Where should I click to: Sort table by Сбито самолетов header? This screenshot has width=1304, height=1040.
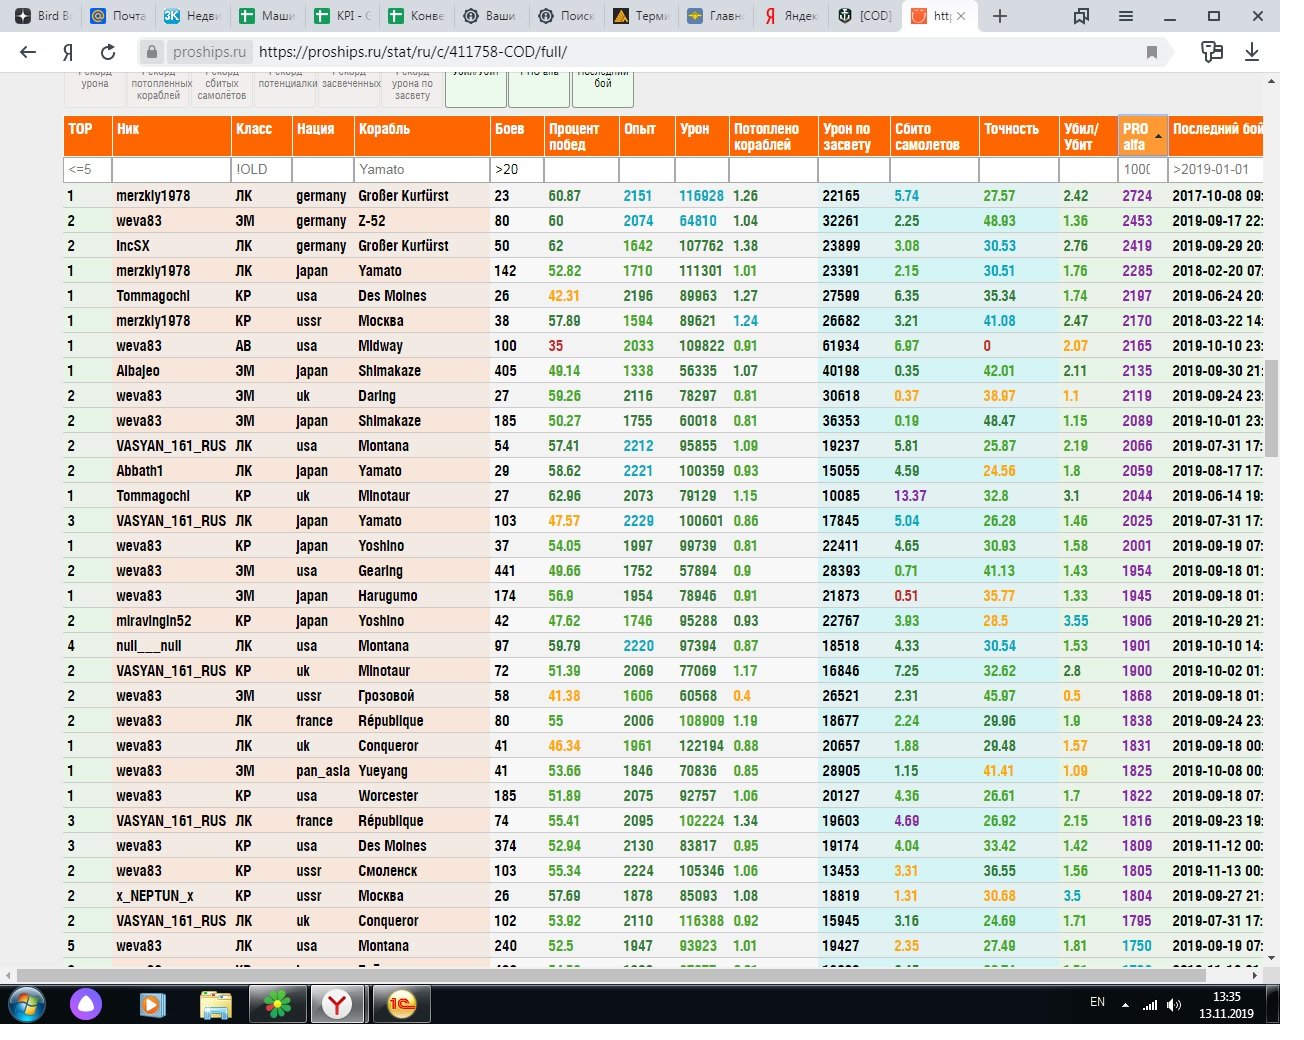[934, 136]
